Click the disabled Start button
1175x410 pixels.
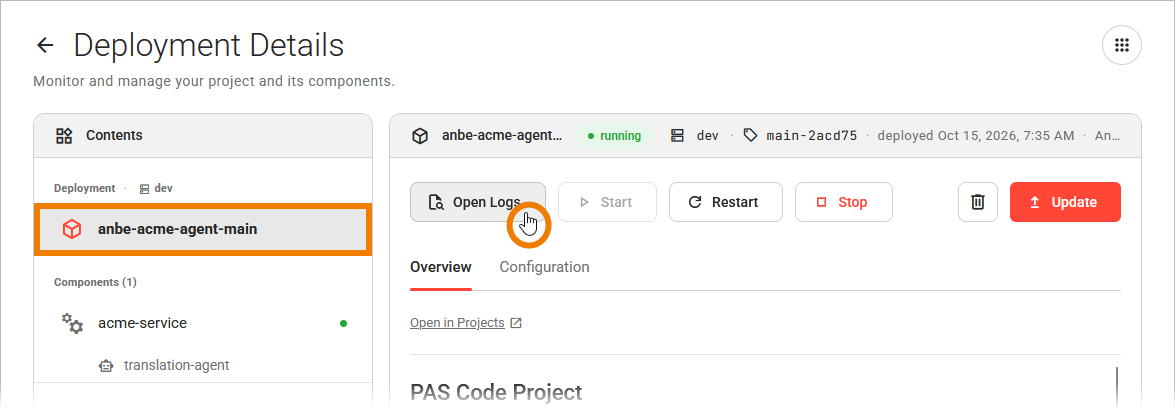click(x=607, y=202)
